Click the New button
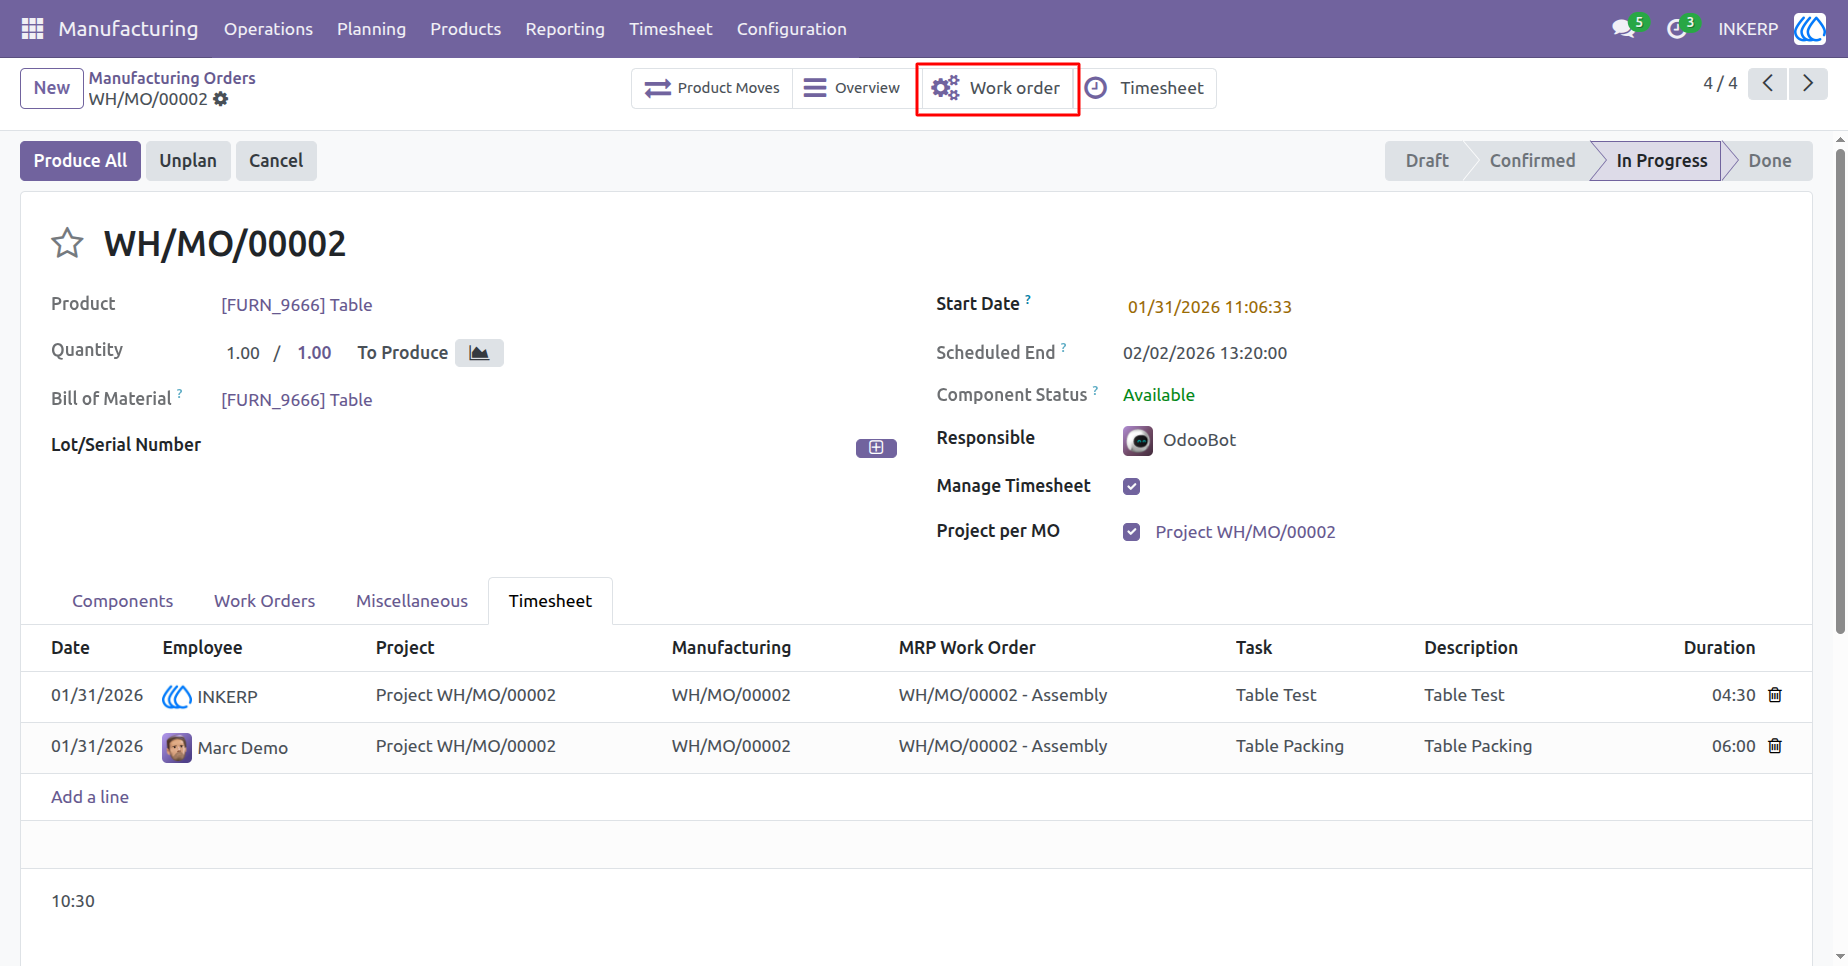The height and width of the screenshot is (966, 1848). [52, 88]
